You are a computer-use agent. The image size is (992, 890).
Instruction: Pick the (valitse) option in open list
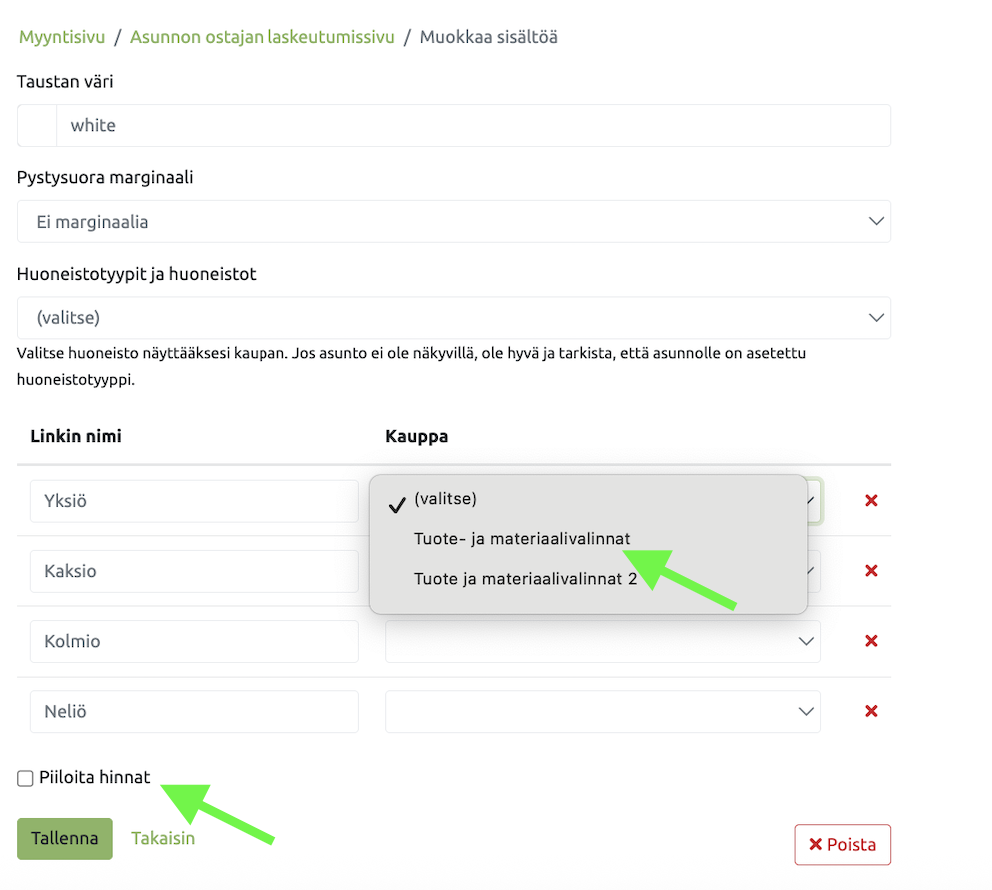tap(445, 498)
